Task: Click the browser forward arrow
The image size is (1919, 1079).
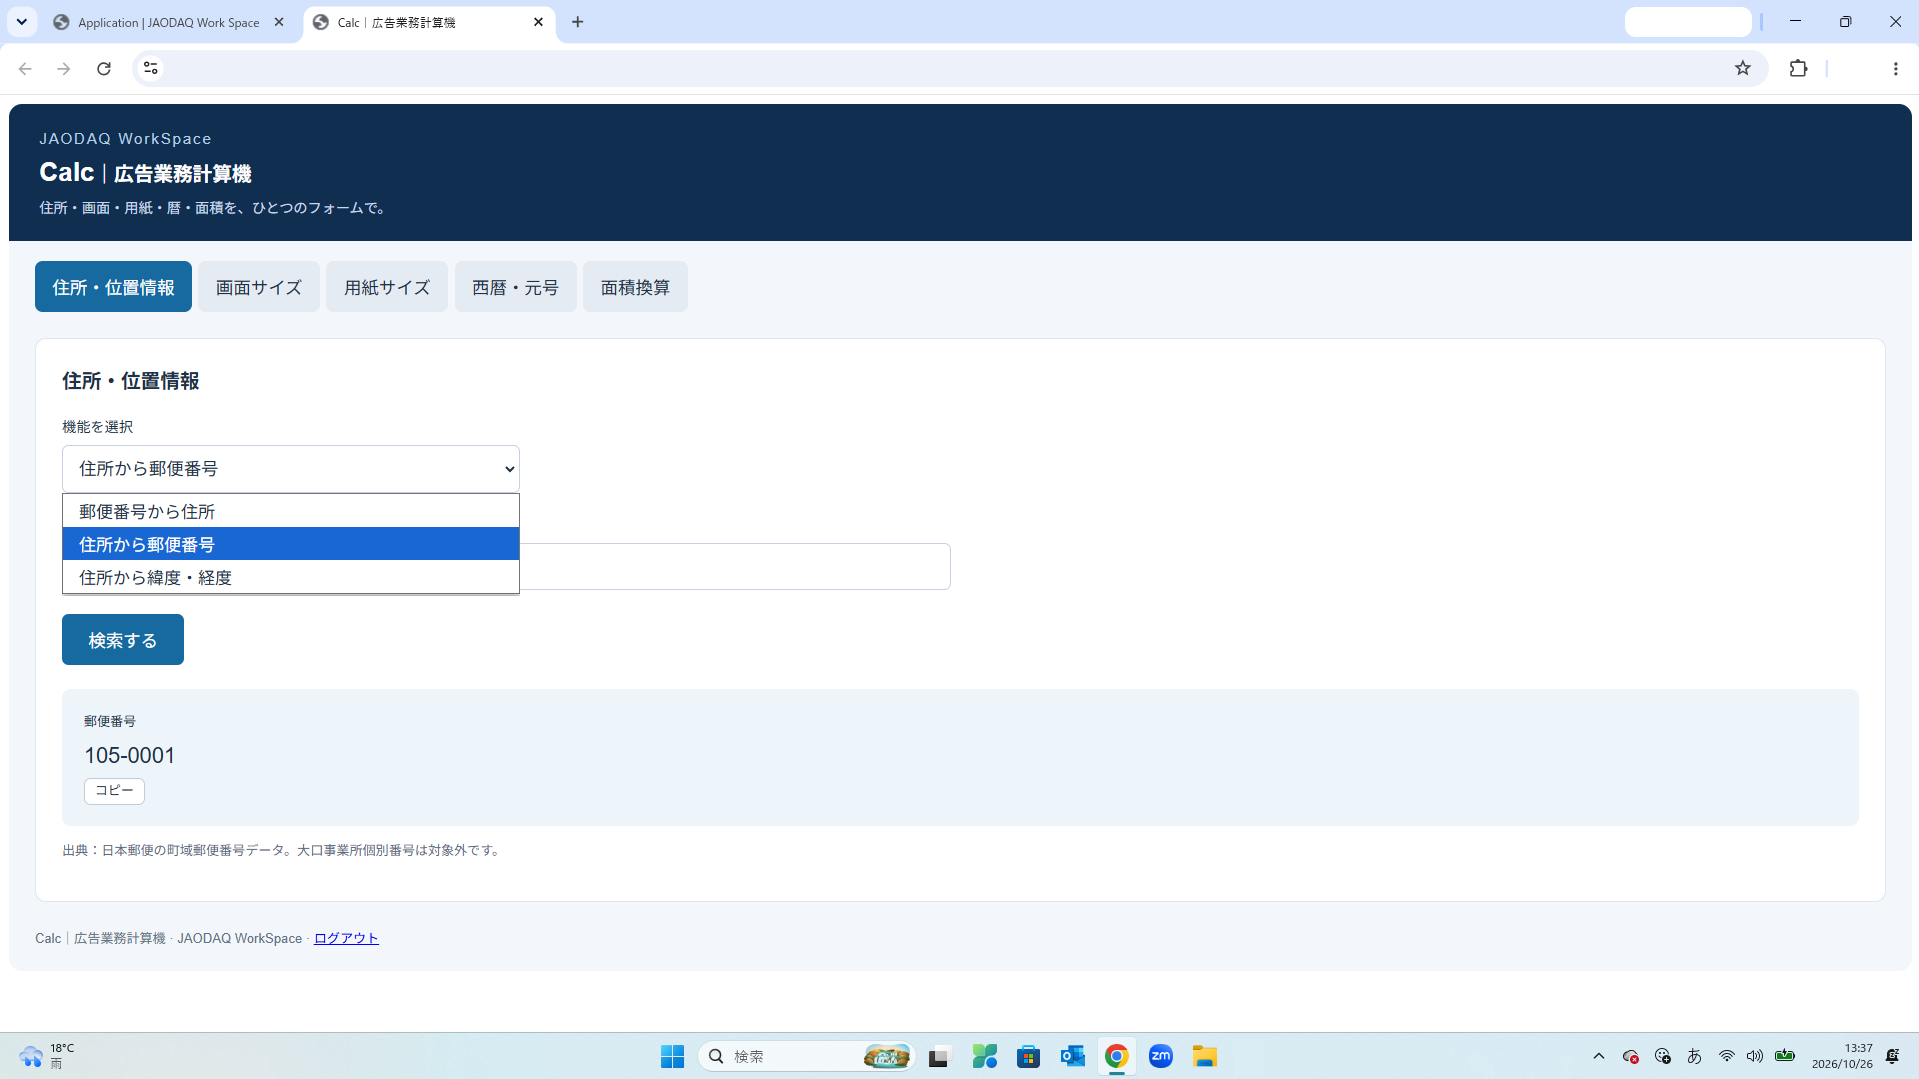Action: click(x=64, y=68)
